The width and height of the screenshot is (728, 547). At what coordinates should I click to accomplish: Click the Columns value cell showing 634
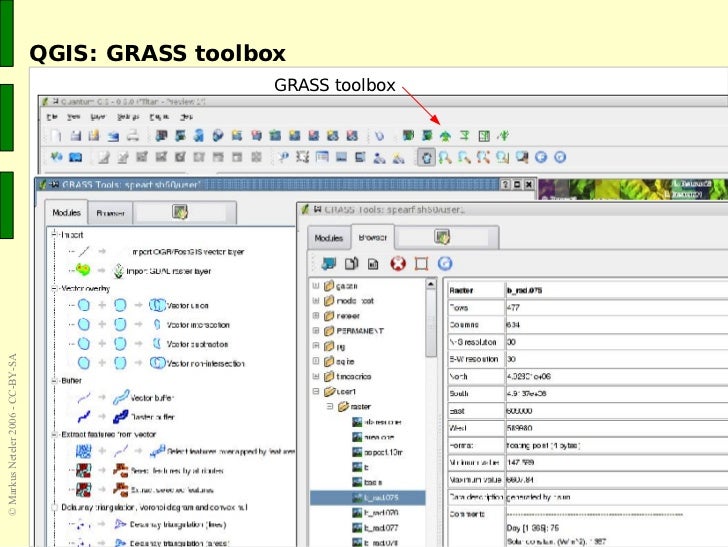[617, 325]
